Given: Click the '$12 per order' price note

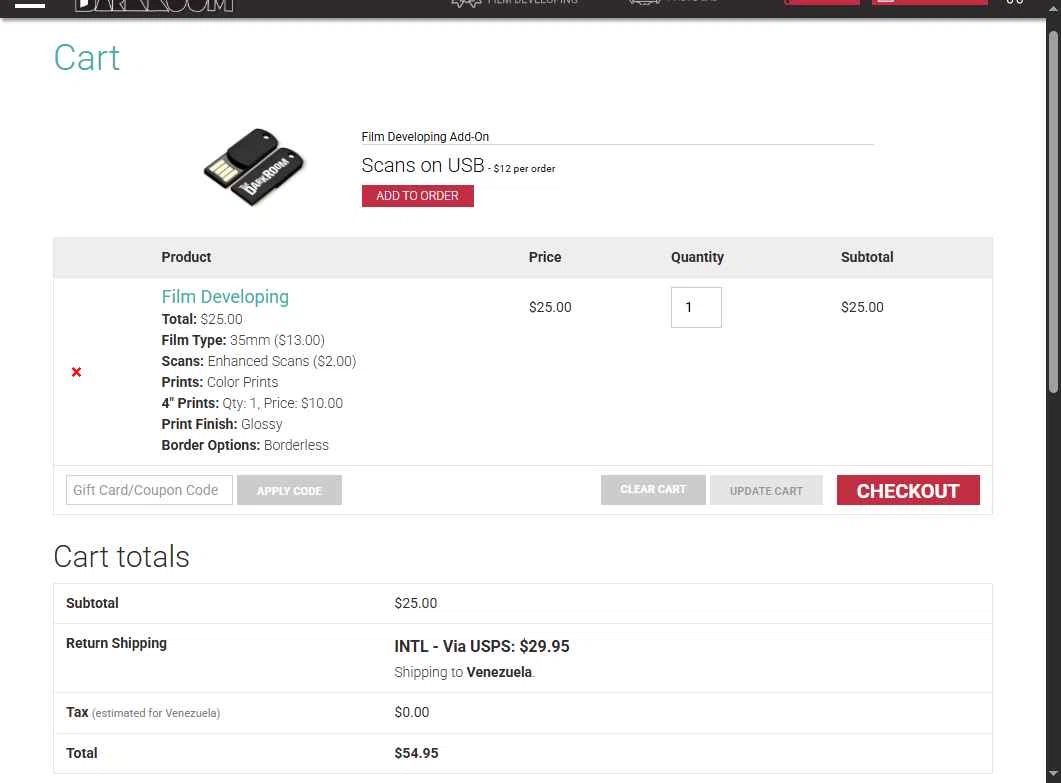Looking at the screenshot, I should tap(524, 169).
